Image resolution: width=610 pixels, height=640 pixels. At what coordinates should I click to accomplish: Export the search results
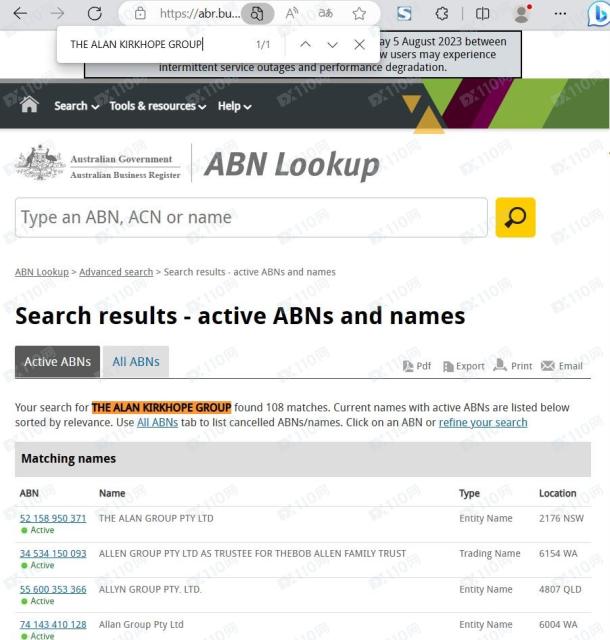[464, 366]
